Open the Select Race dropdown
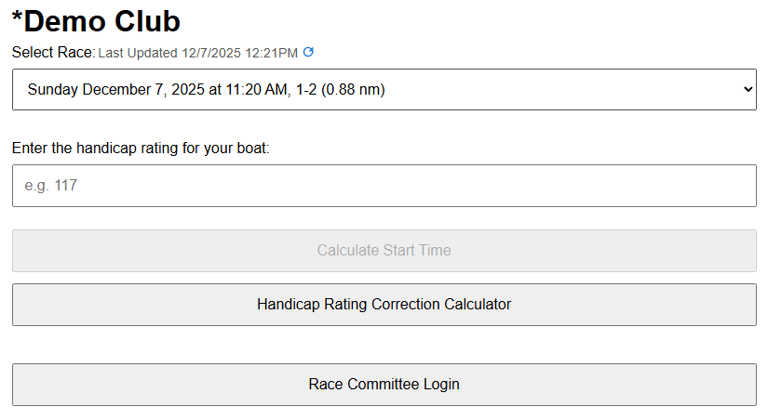Viewport: 768px width, 418px height. [x=384, y=90]
